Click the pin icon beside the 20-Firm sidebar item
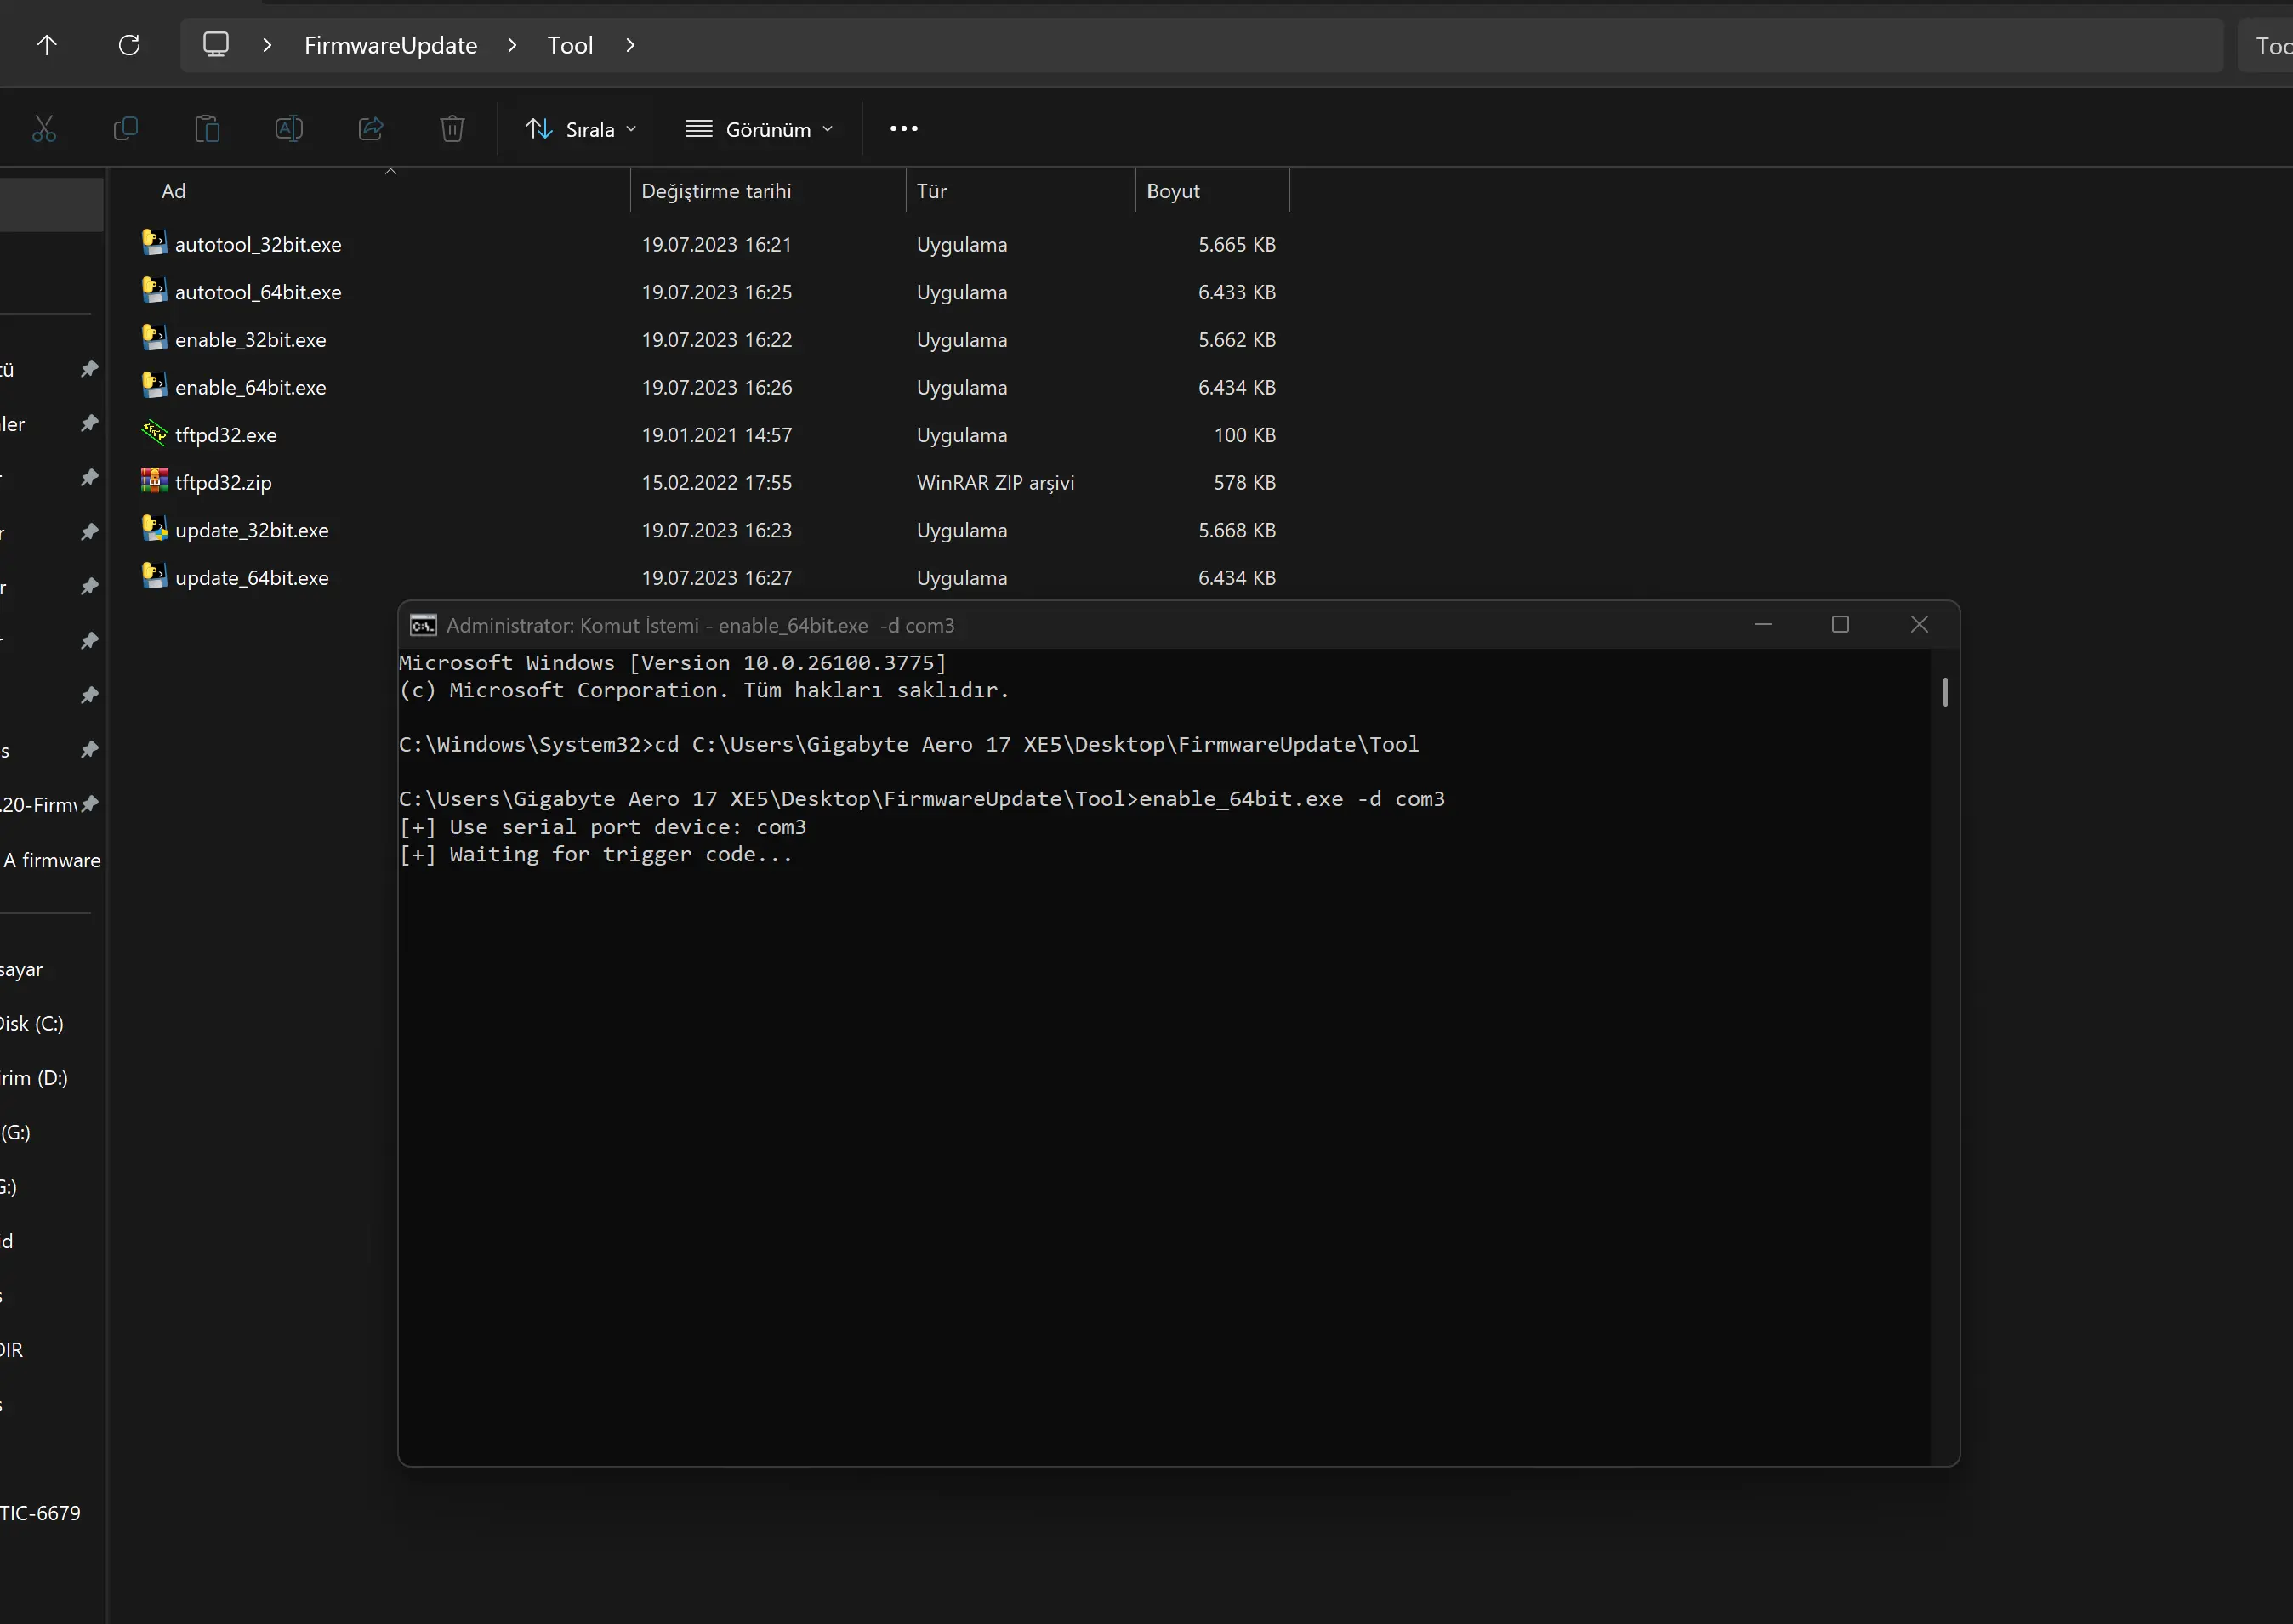This screenshot has width=2293, height=1624. pos(90,804)
